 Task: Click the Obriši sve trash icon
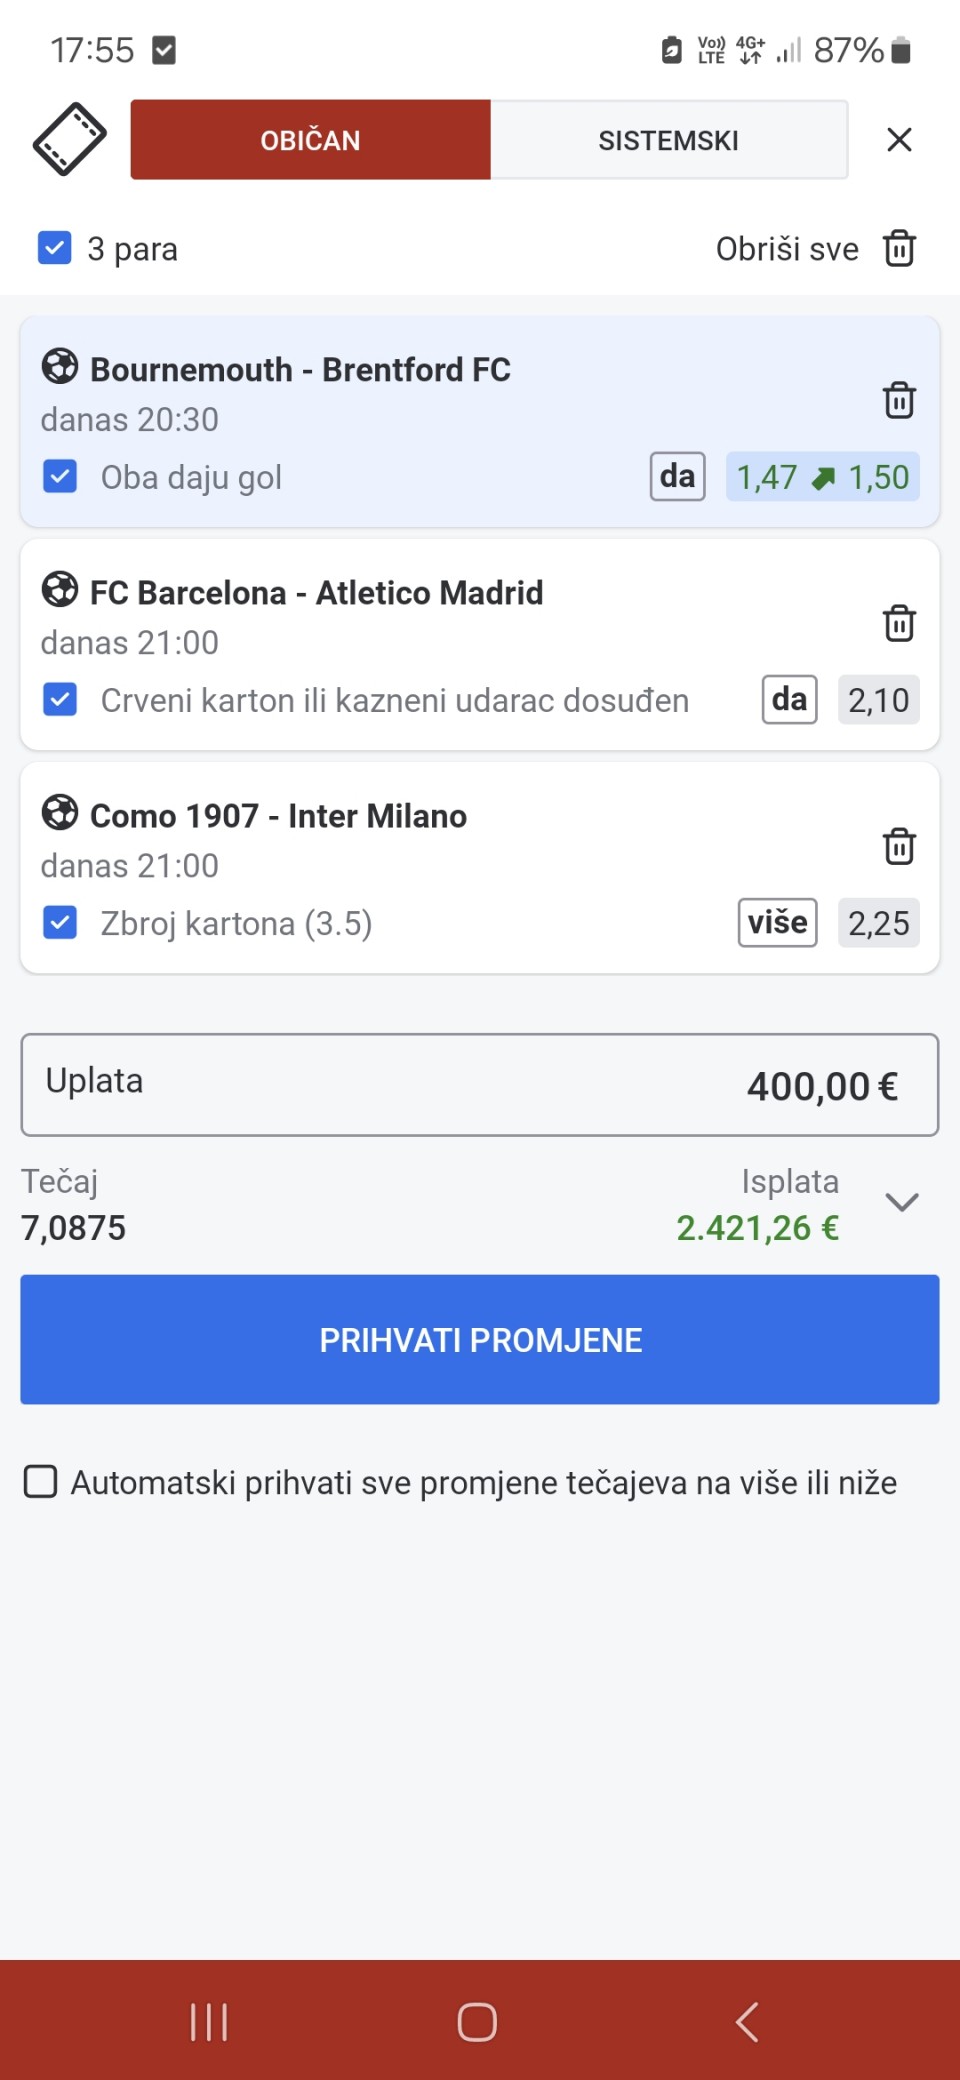click(x=899, y=248)
